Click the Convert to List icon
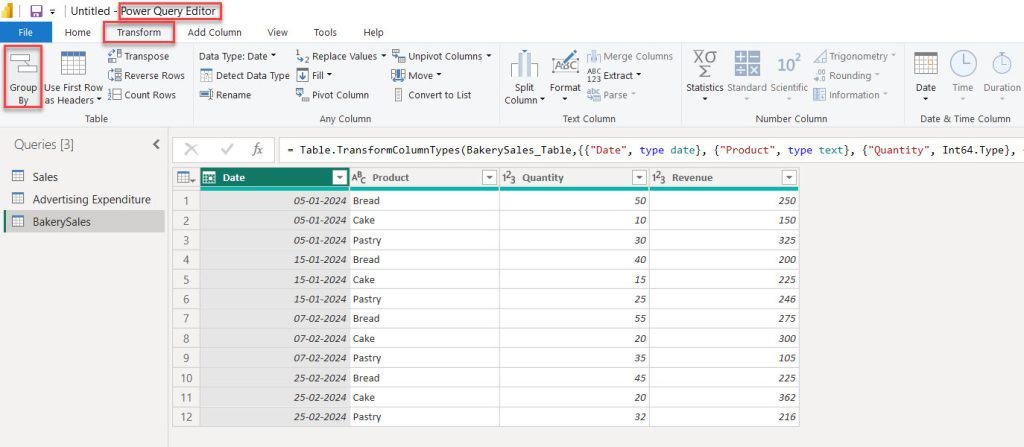 (398, 95)
